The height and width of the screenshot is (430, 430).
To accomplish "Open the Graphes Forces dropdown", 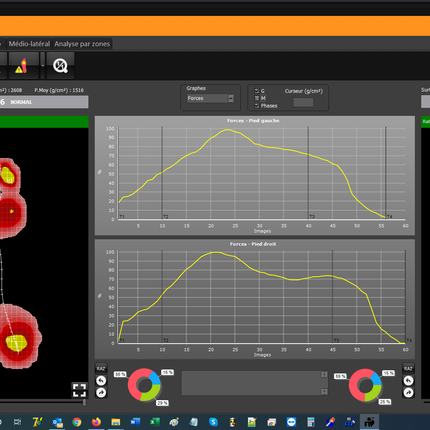I will pyautogui.click(x=210, y=98).
